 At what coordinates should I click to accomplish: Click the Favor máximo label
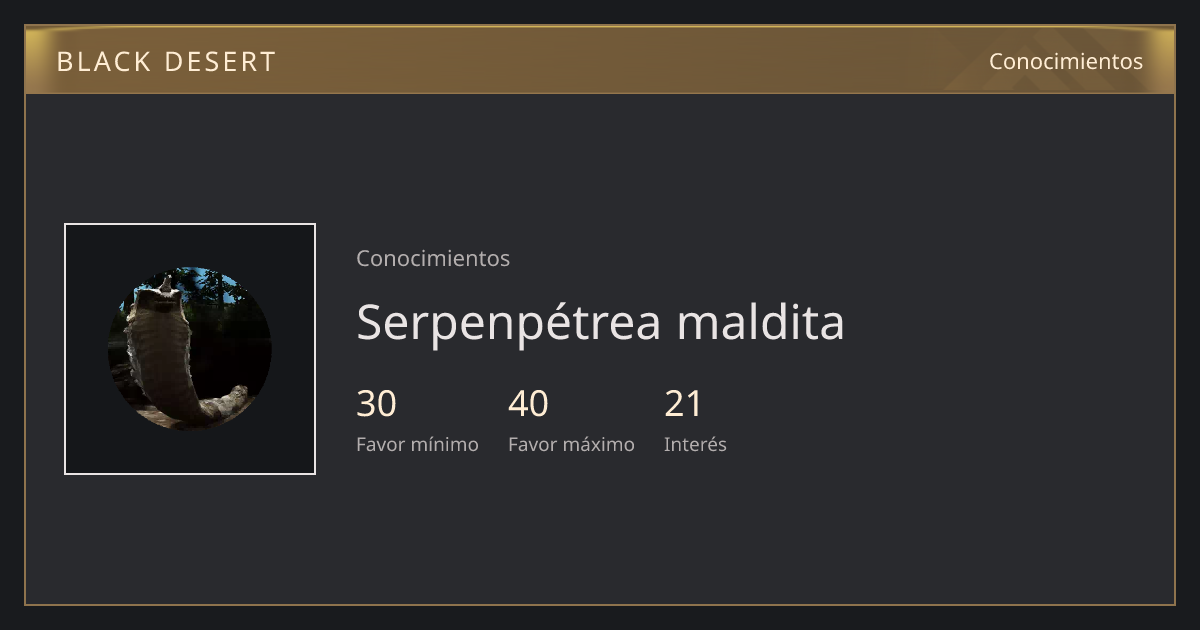pos(571,444)
